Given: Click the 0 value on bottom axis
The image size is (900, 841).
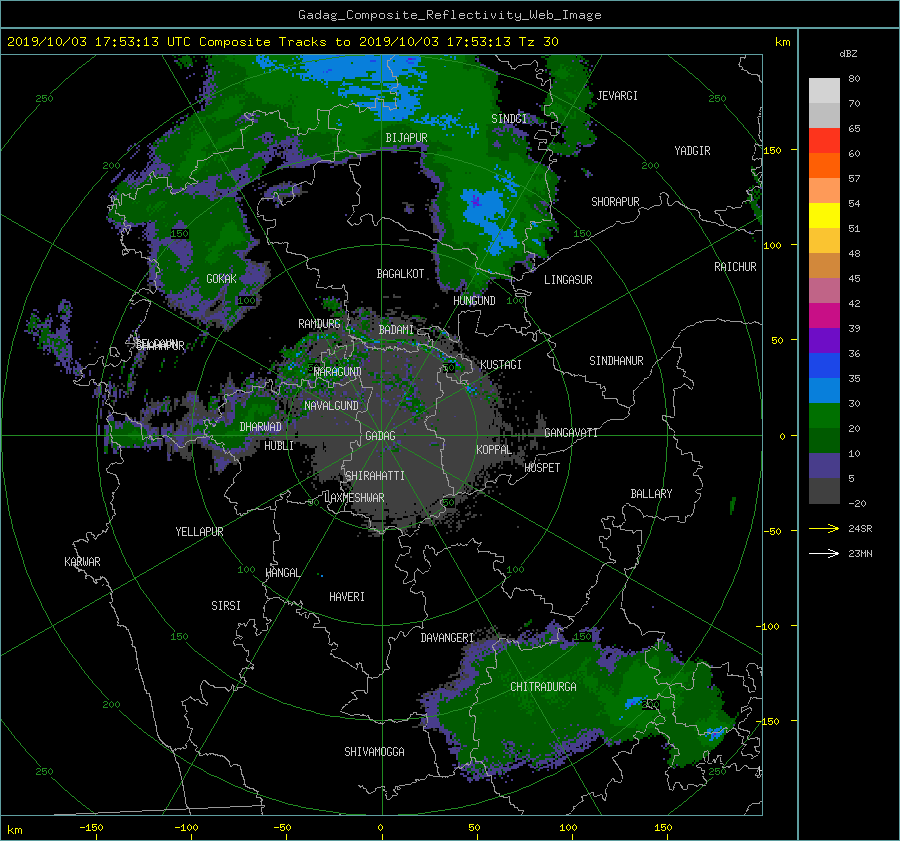Looking at the screenshot, I should [x=380, y=828].
